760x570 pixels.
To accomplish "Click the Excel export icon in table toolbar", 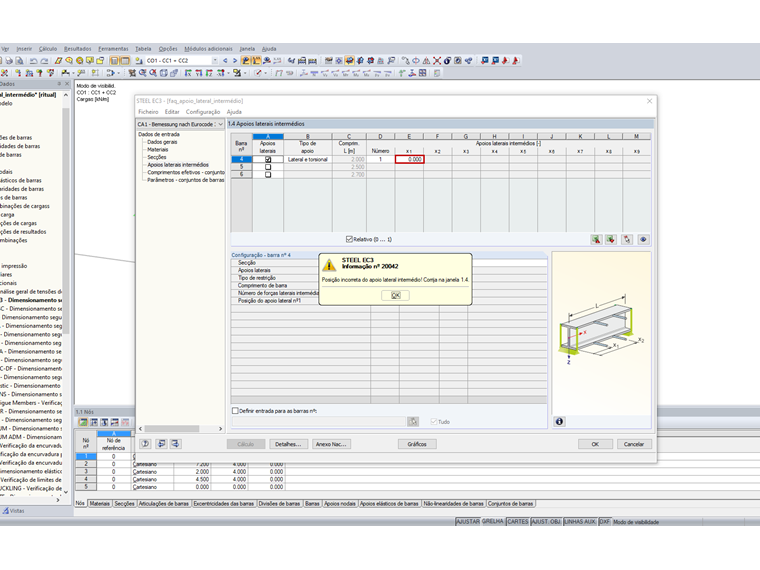I will point(596,239).
